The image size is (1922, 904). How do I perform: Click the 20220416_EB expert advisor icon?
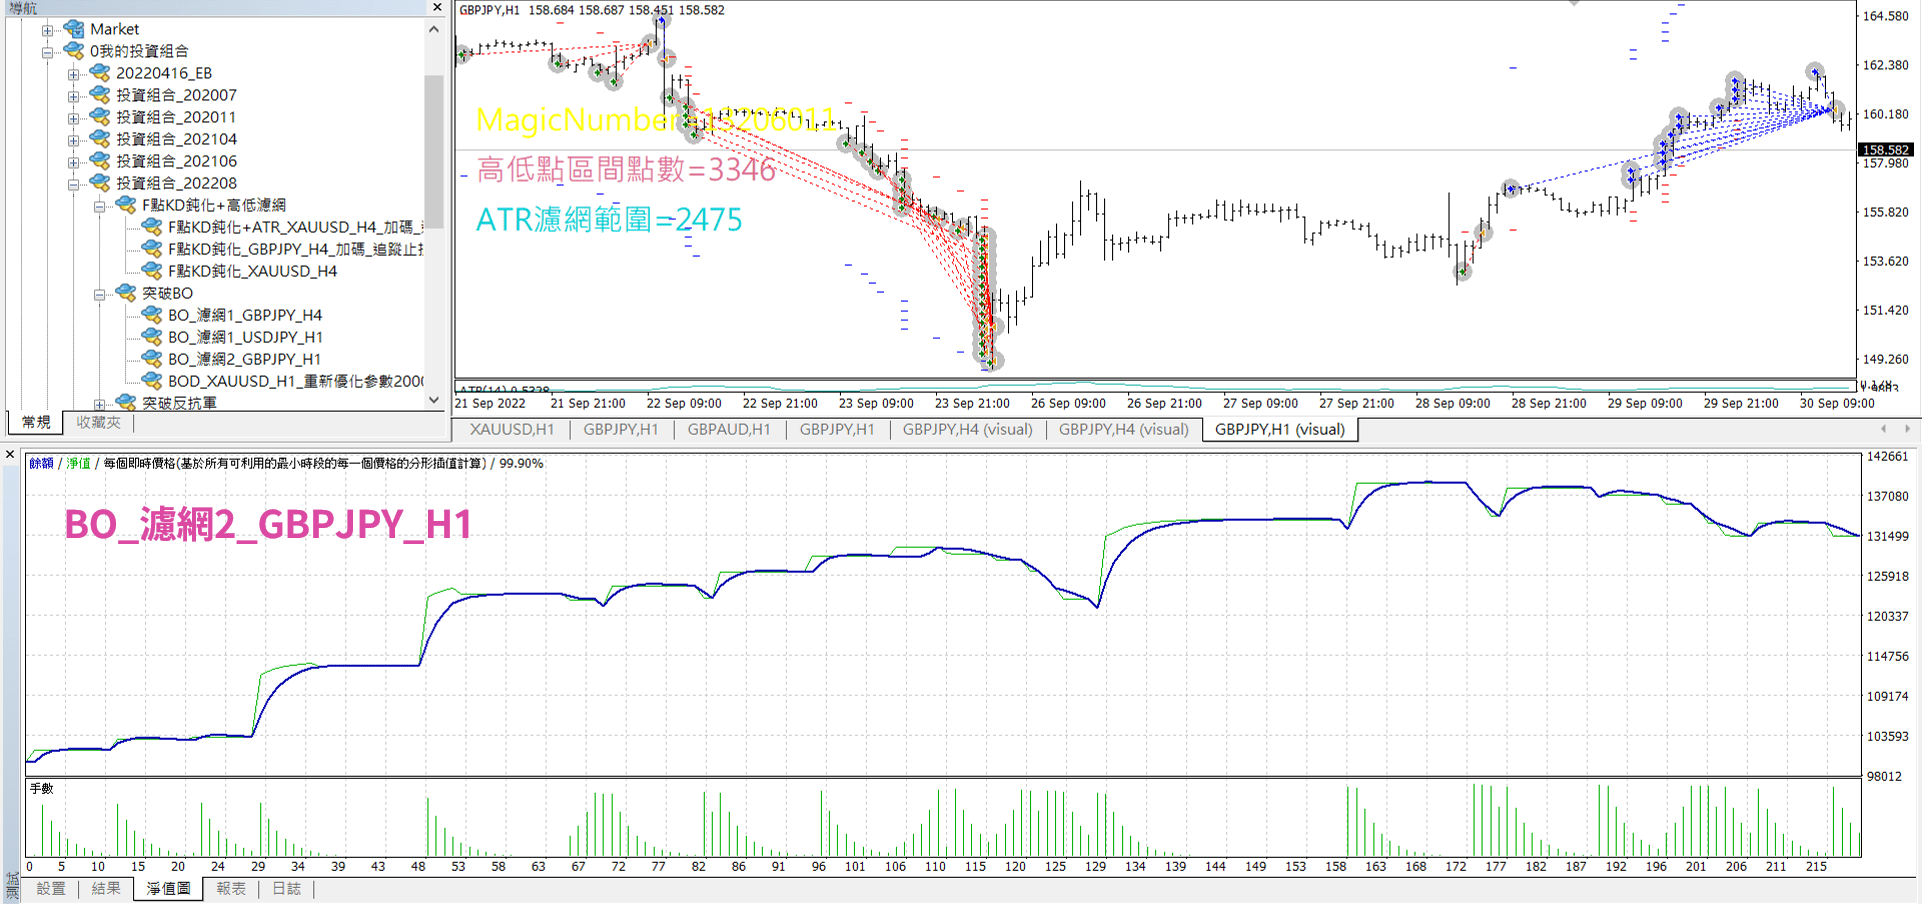click(100, 73)
